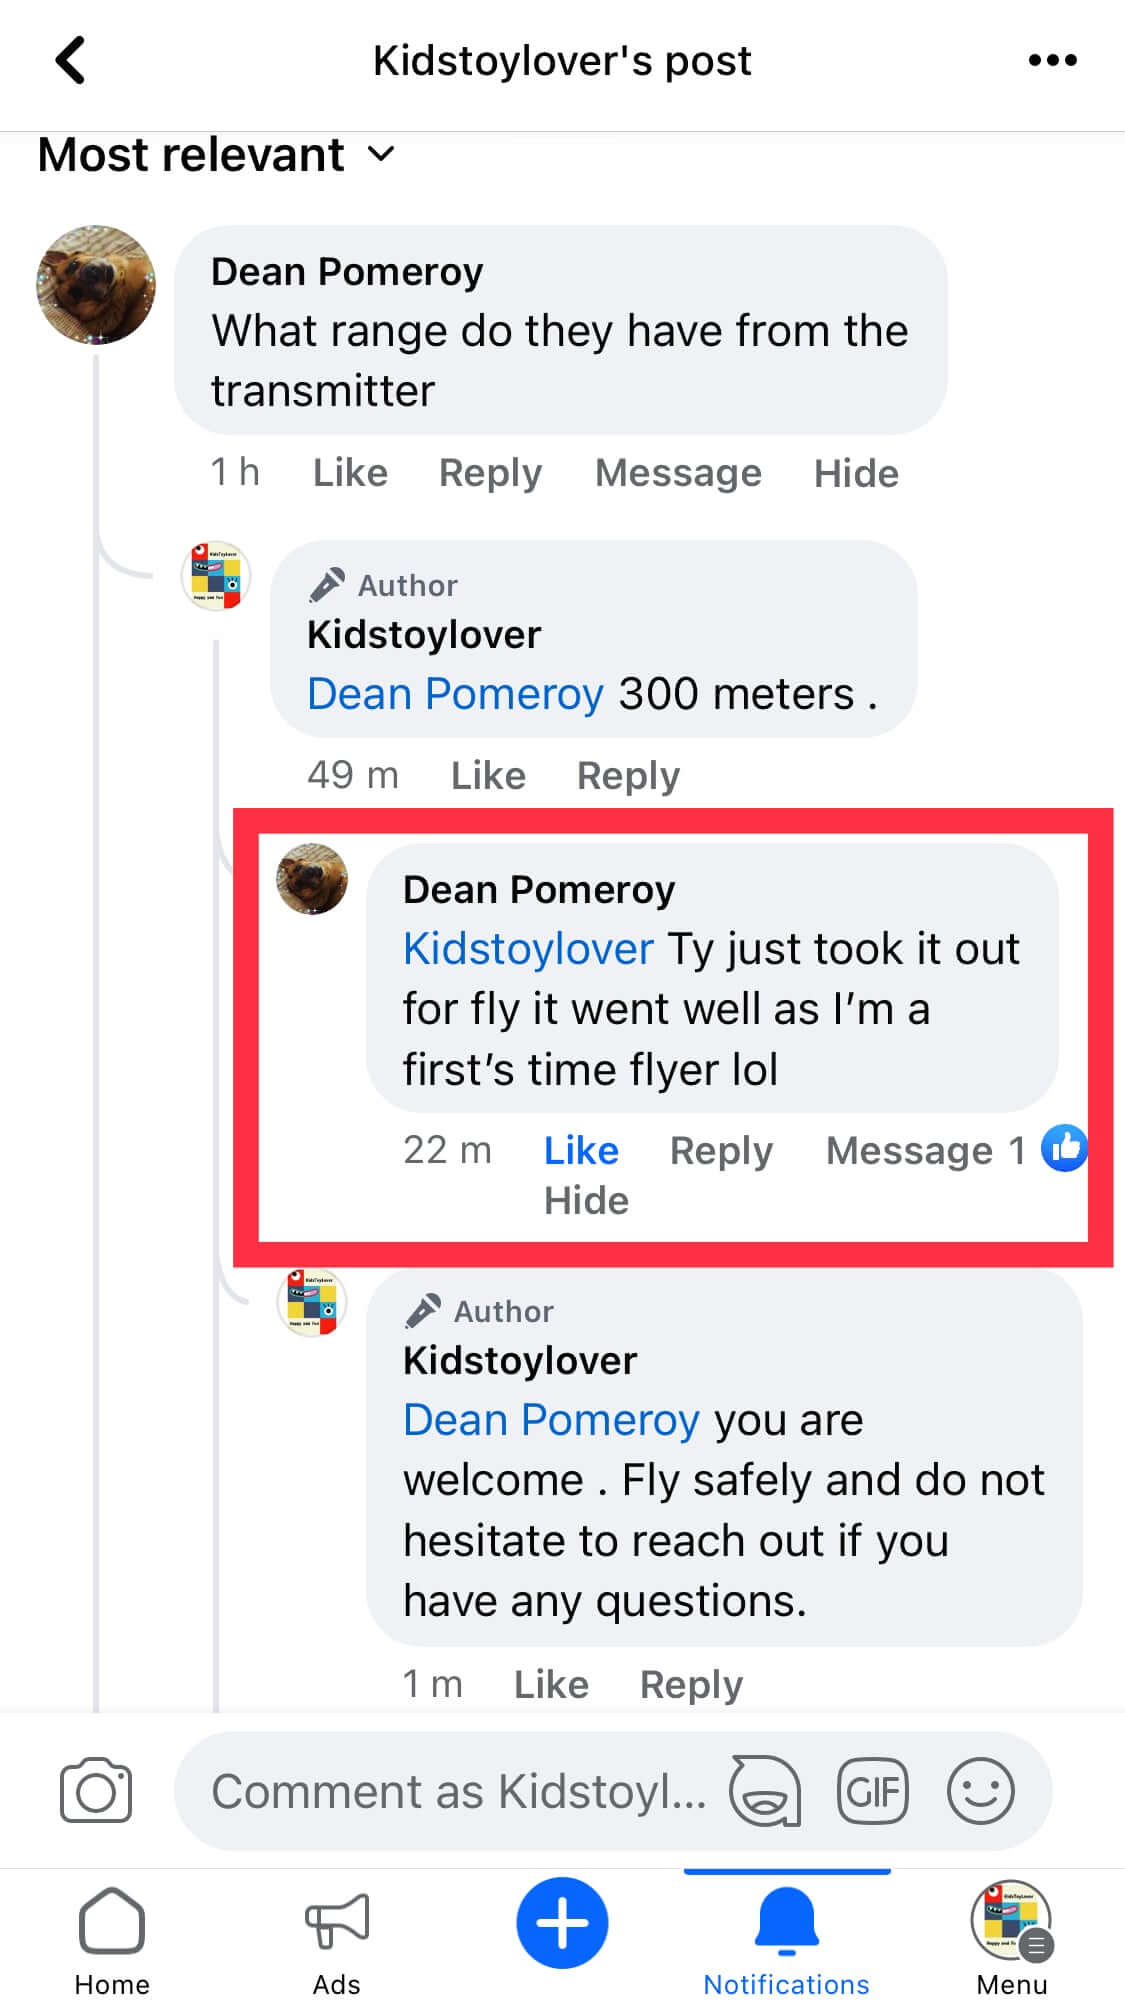This screenshot has width=1125, height=2001.
Task: Open the avatar sticker picker
Action: (765, 1791)
